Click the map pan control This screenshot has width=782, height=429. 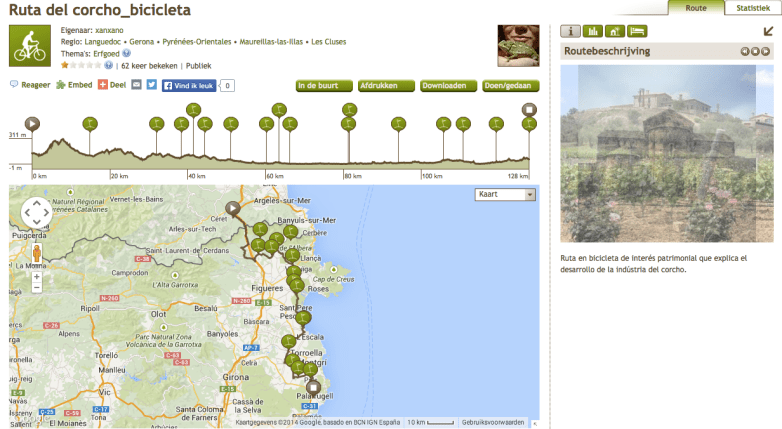pos(36,213)
